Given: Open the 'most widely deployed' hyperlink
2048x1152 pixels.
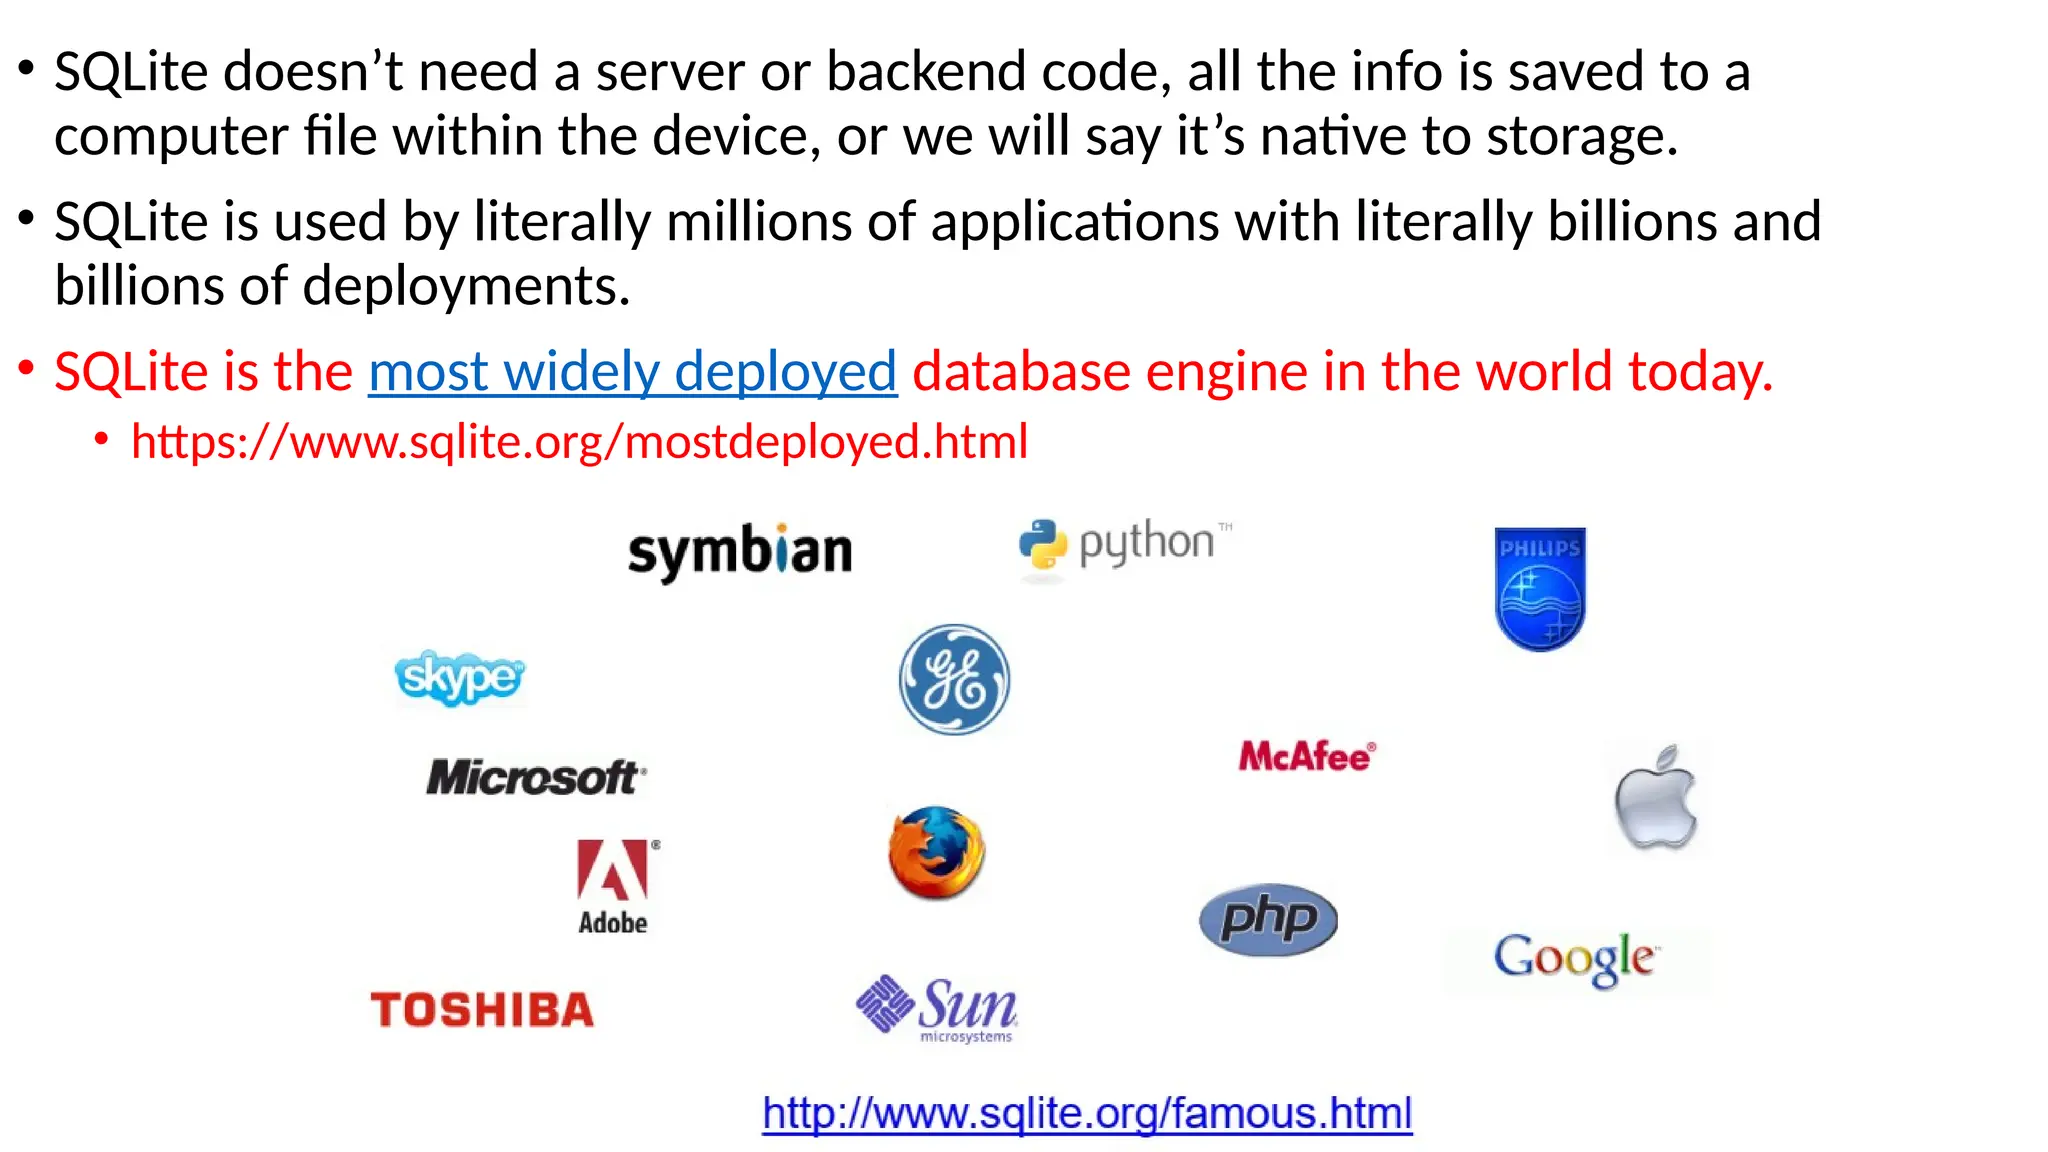Looking at the screenshot, I should pos(633,371).
